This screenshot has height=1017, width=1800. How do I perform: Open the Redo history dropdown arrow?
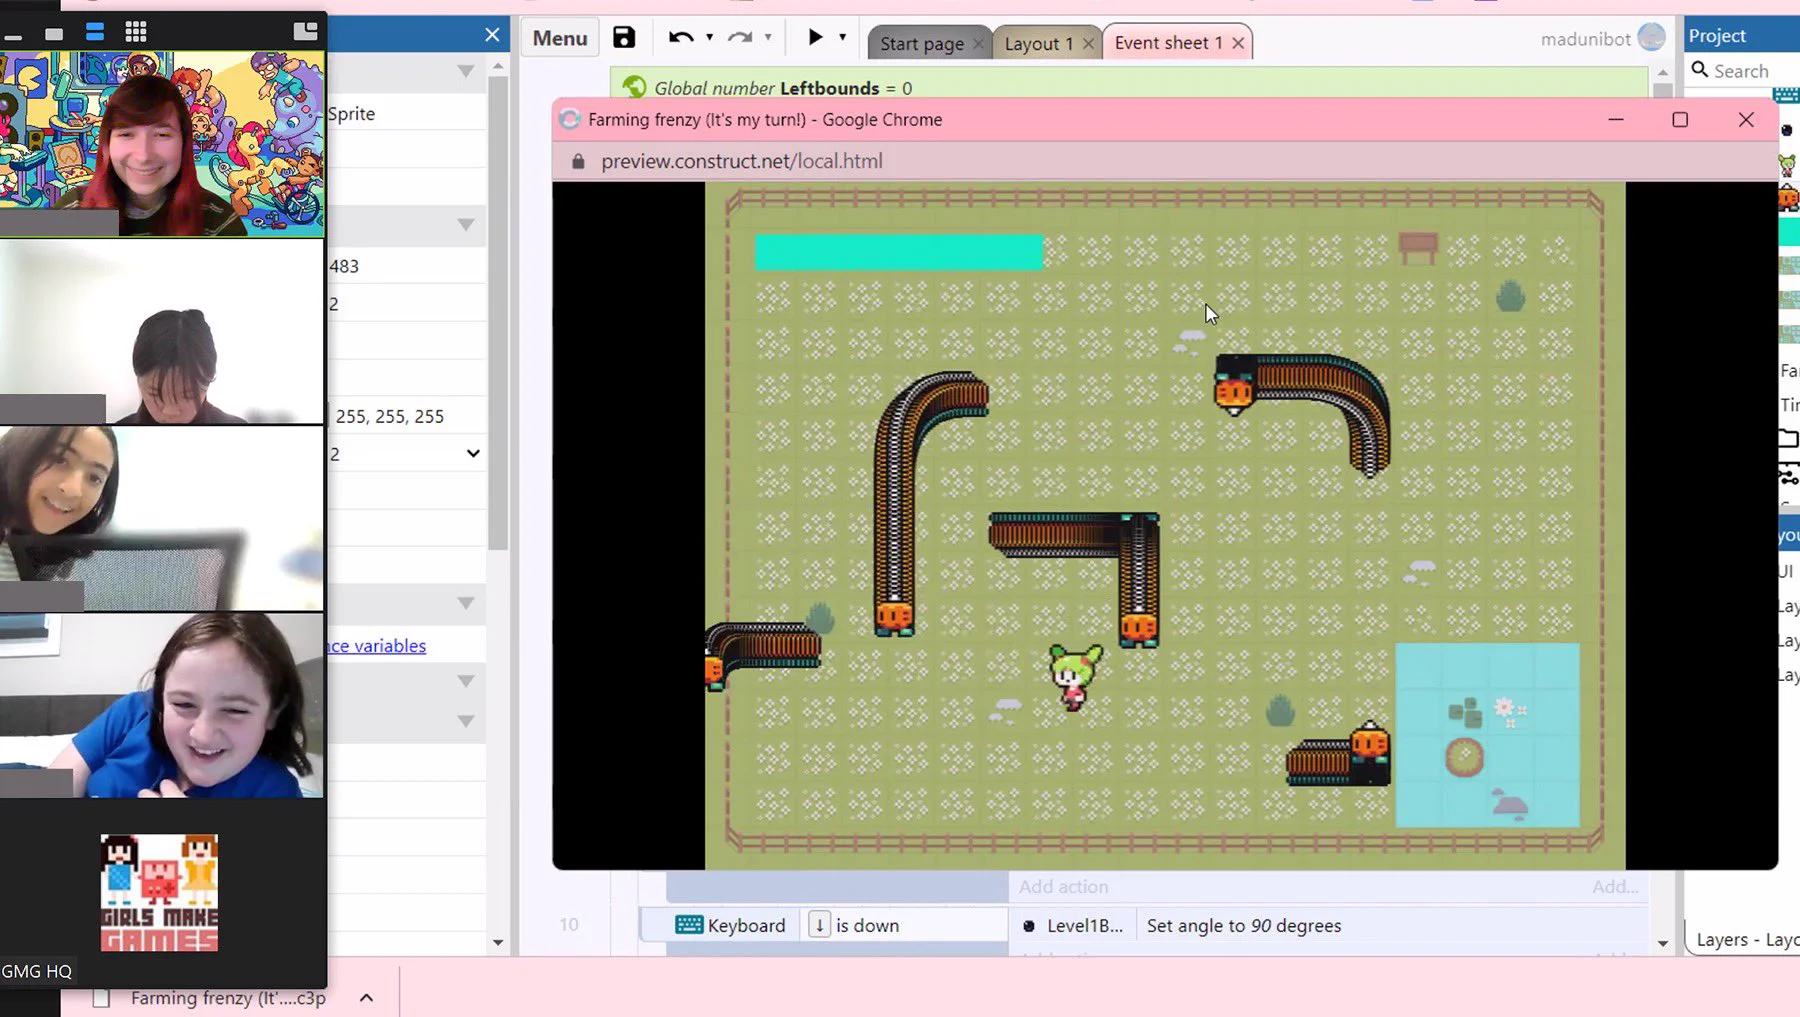click(768, 38)
